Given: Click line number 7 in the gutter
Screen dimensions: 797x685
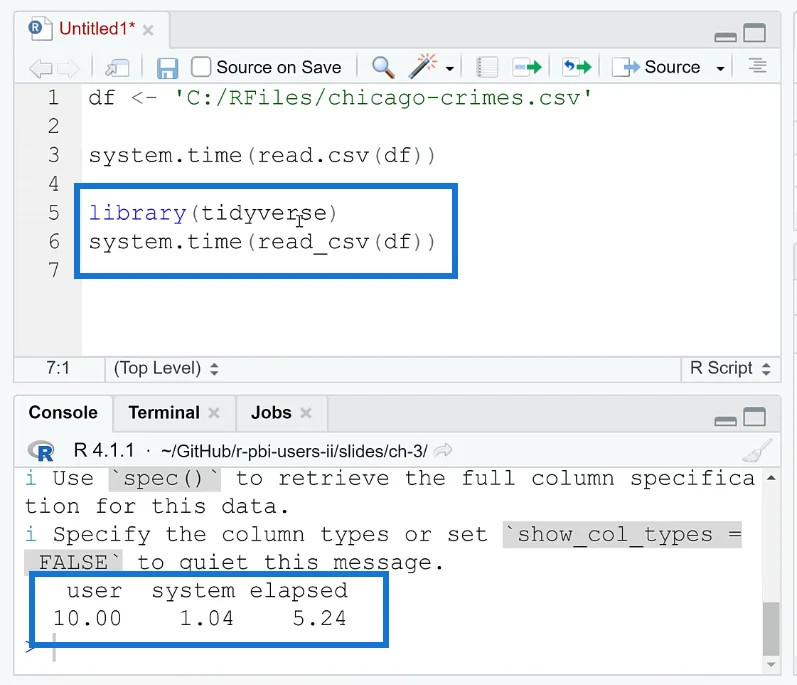Looking at the screenshot, I should coord(54,270).
